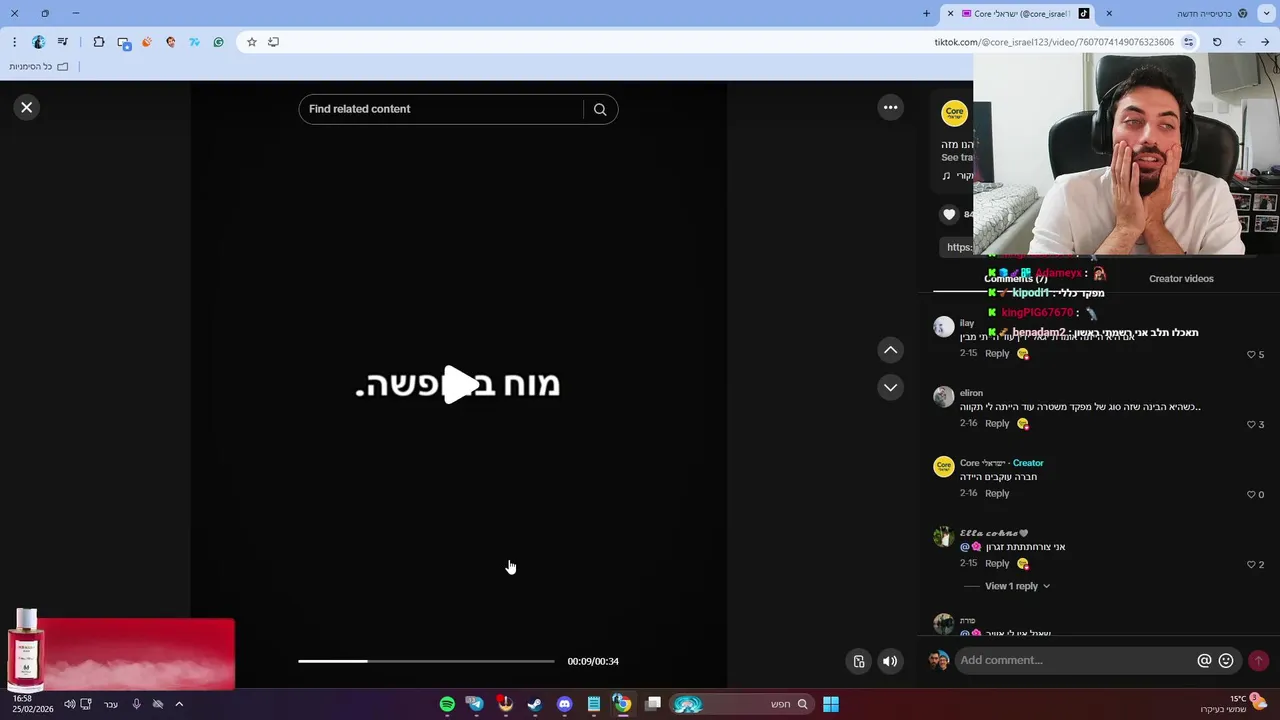Open the Extensions puzzle icon
The image size is (1280, 720).
(99, 42)
